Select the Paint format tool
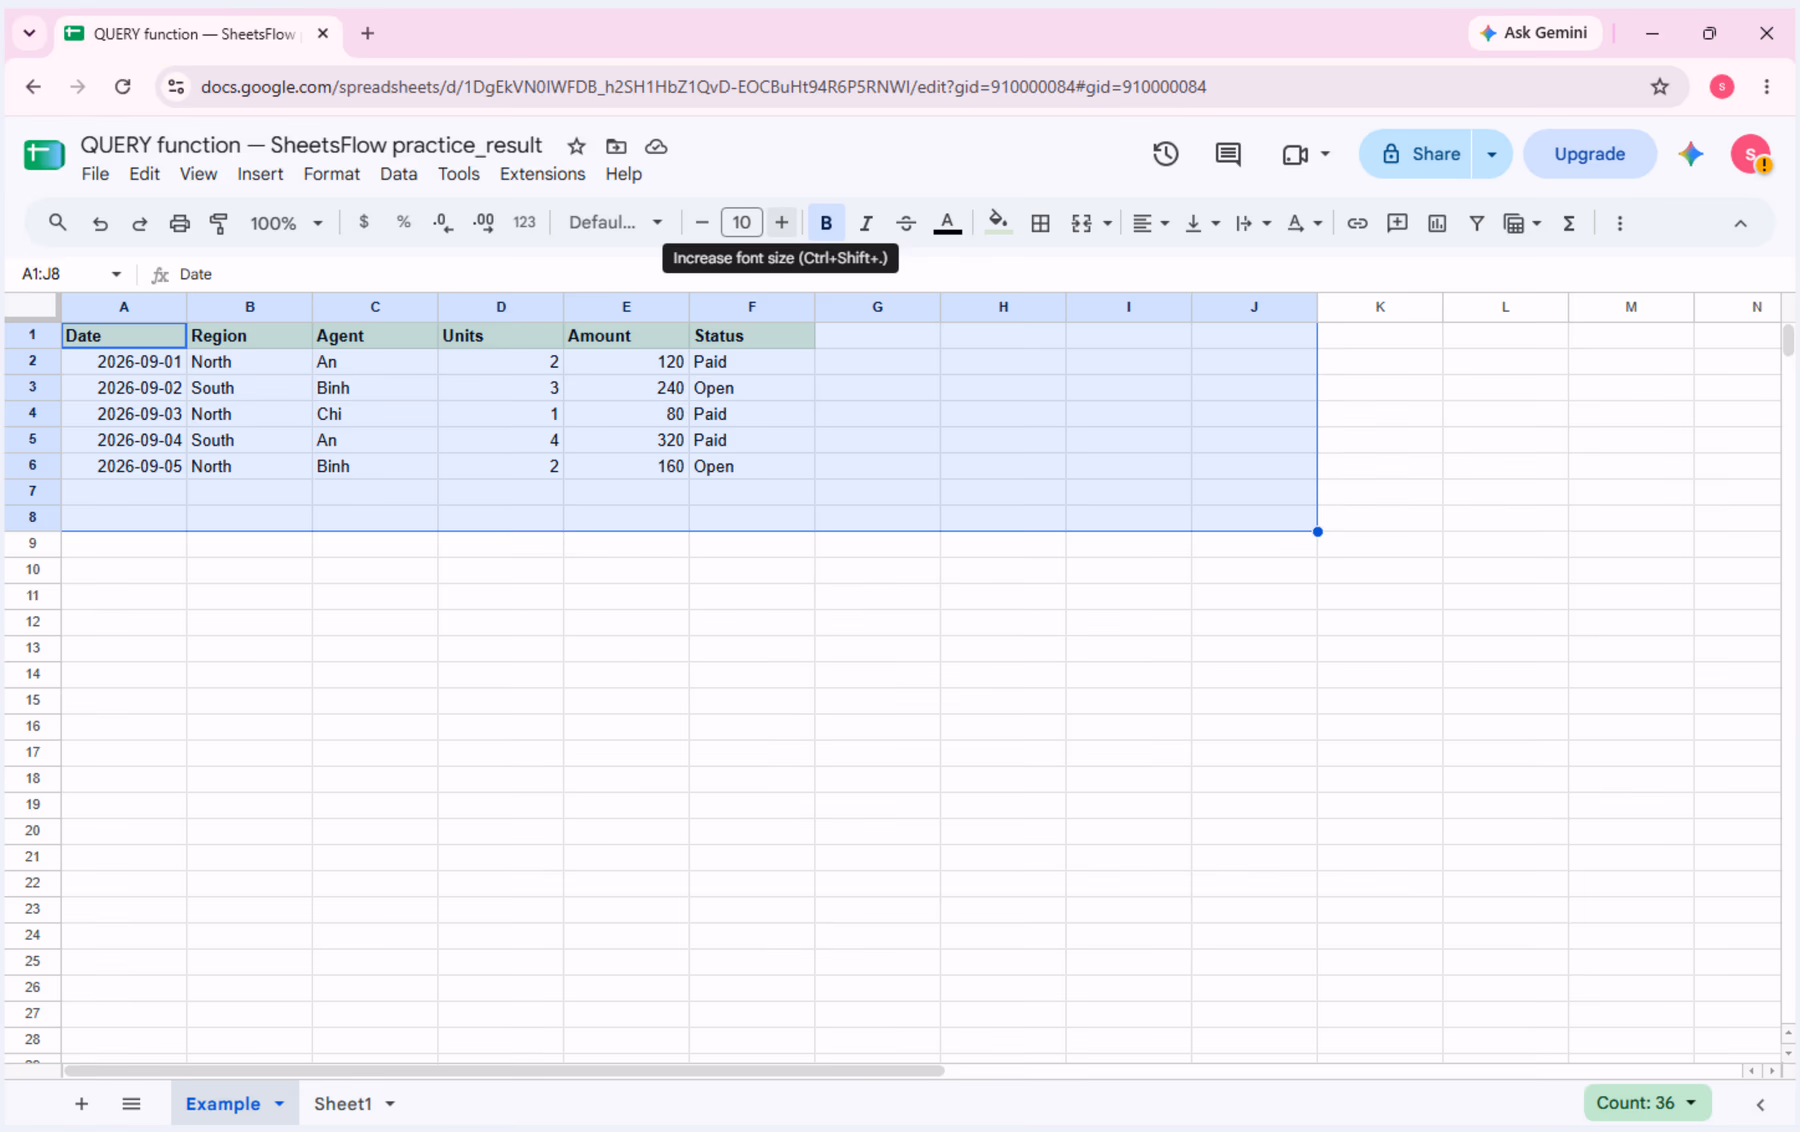The height and width of the screenshot is (1132, 1800). pos(219,223)
